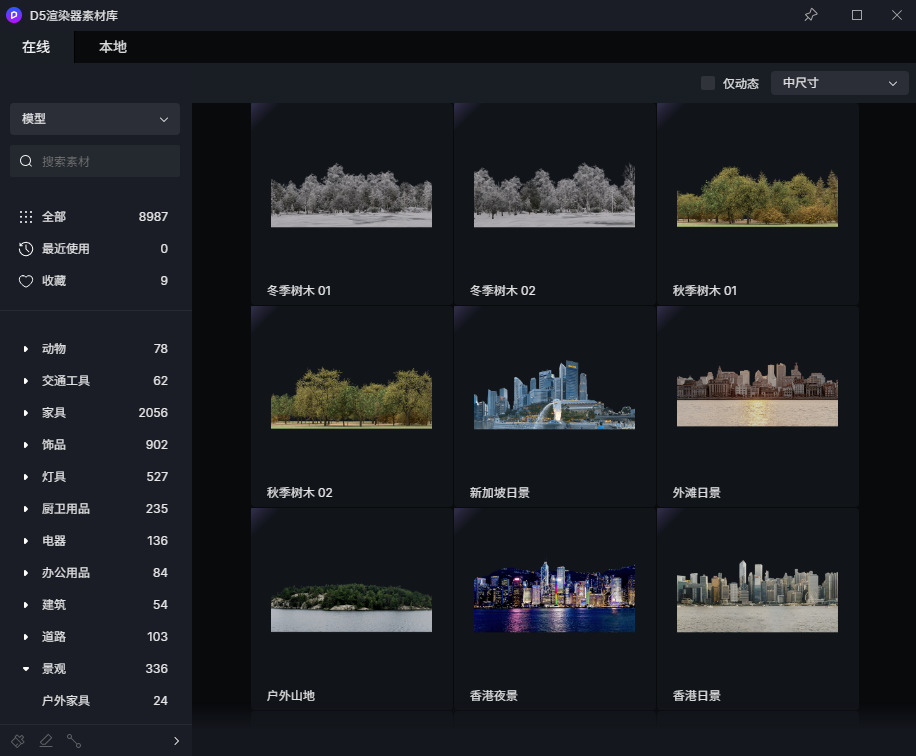This screenshot has width=916, height=756.
Task: Open the 模型 category dropdown
Action: (95, 119)
